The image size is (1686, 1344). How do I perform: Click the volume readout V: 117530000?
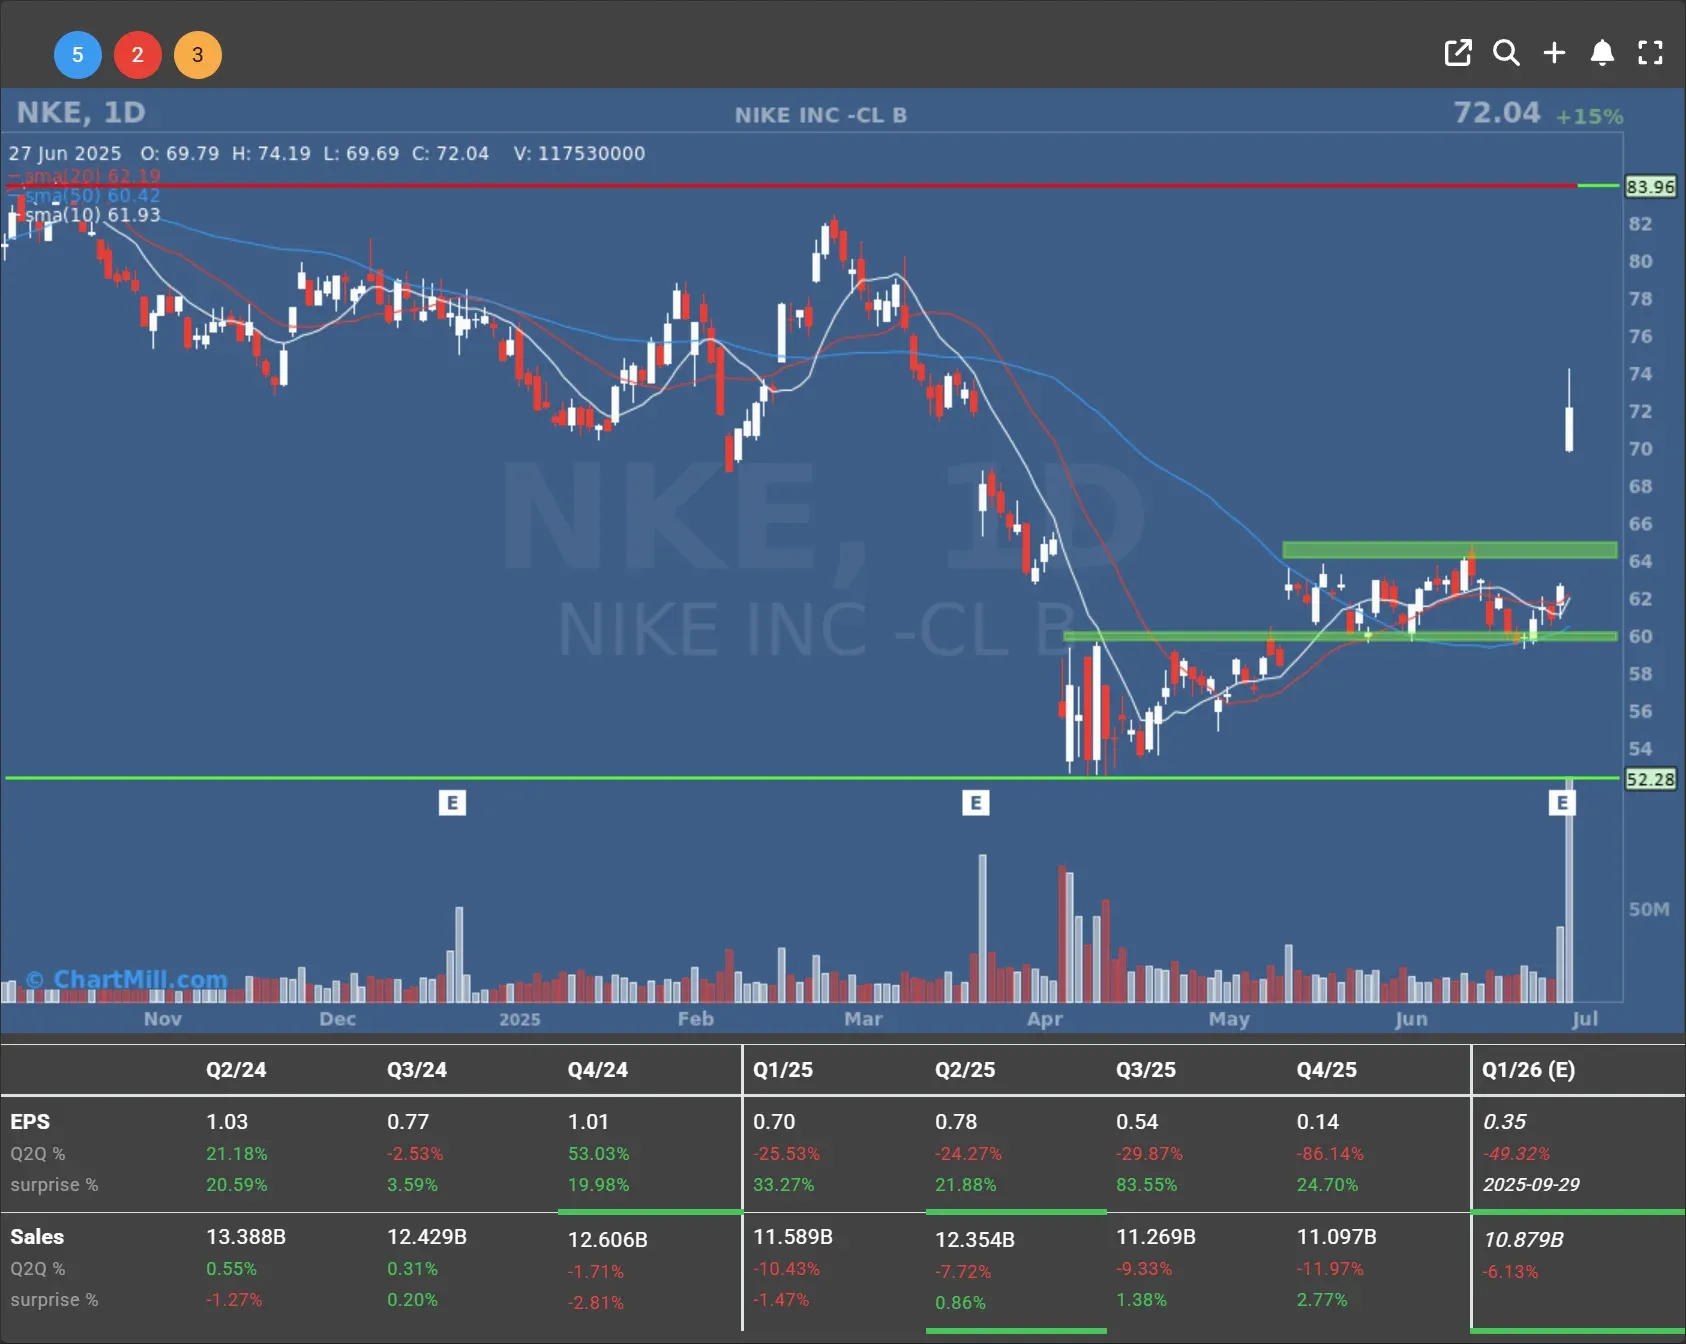tap(579, 153)
